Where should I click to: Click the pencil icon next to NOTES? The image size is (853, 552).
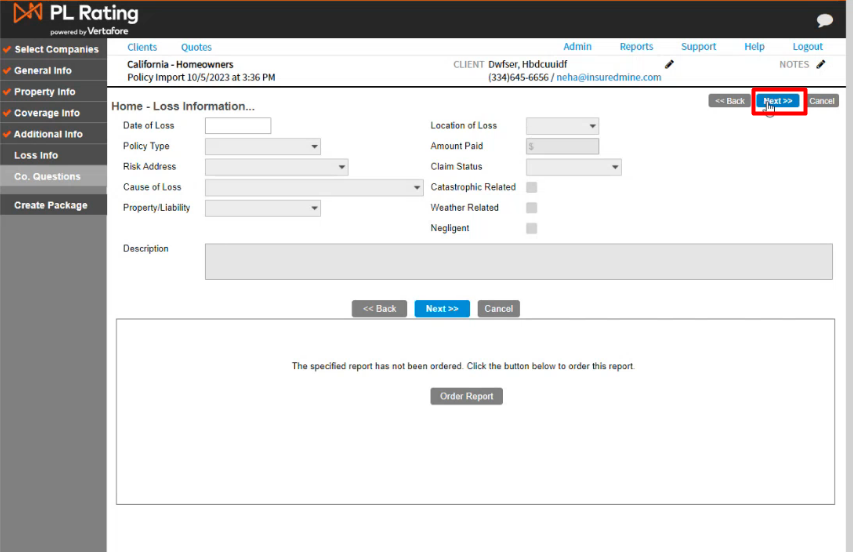[820, 64]
